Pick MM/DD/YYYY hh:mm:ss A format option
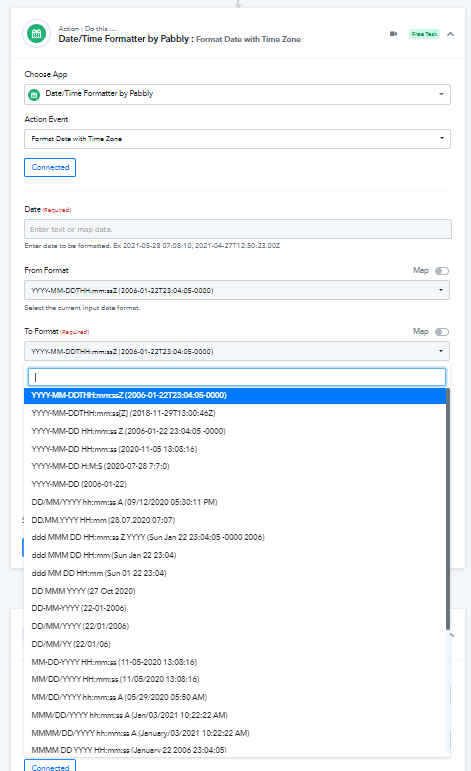Viewport: 471px width, 771px height. [x=119, y=697]
